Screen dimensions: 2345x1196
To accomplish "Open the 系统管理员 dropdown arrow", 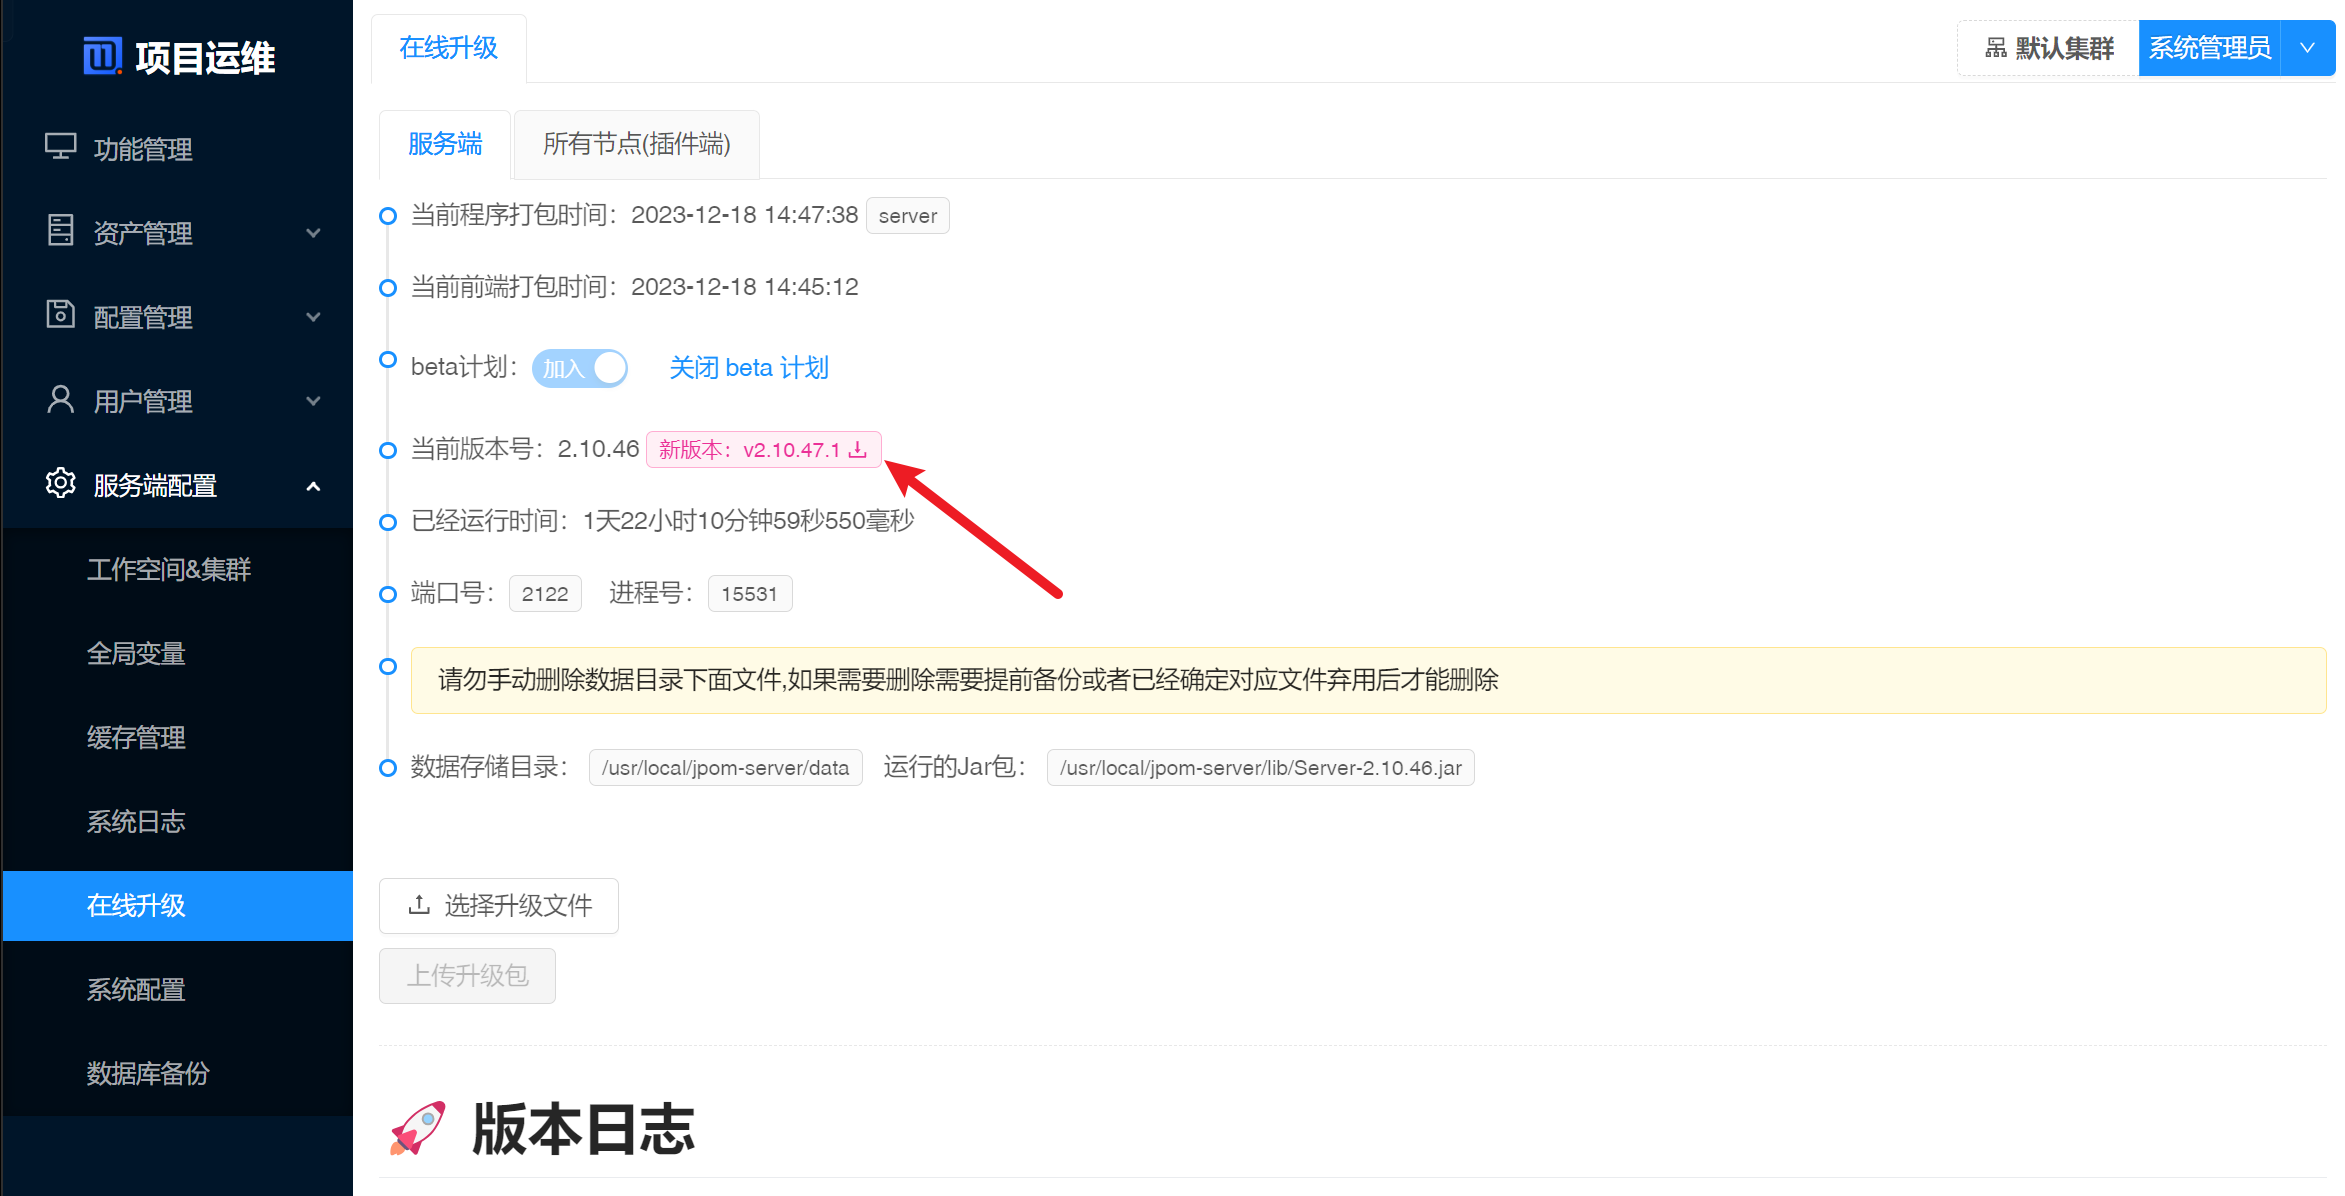I will 2308,48.
